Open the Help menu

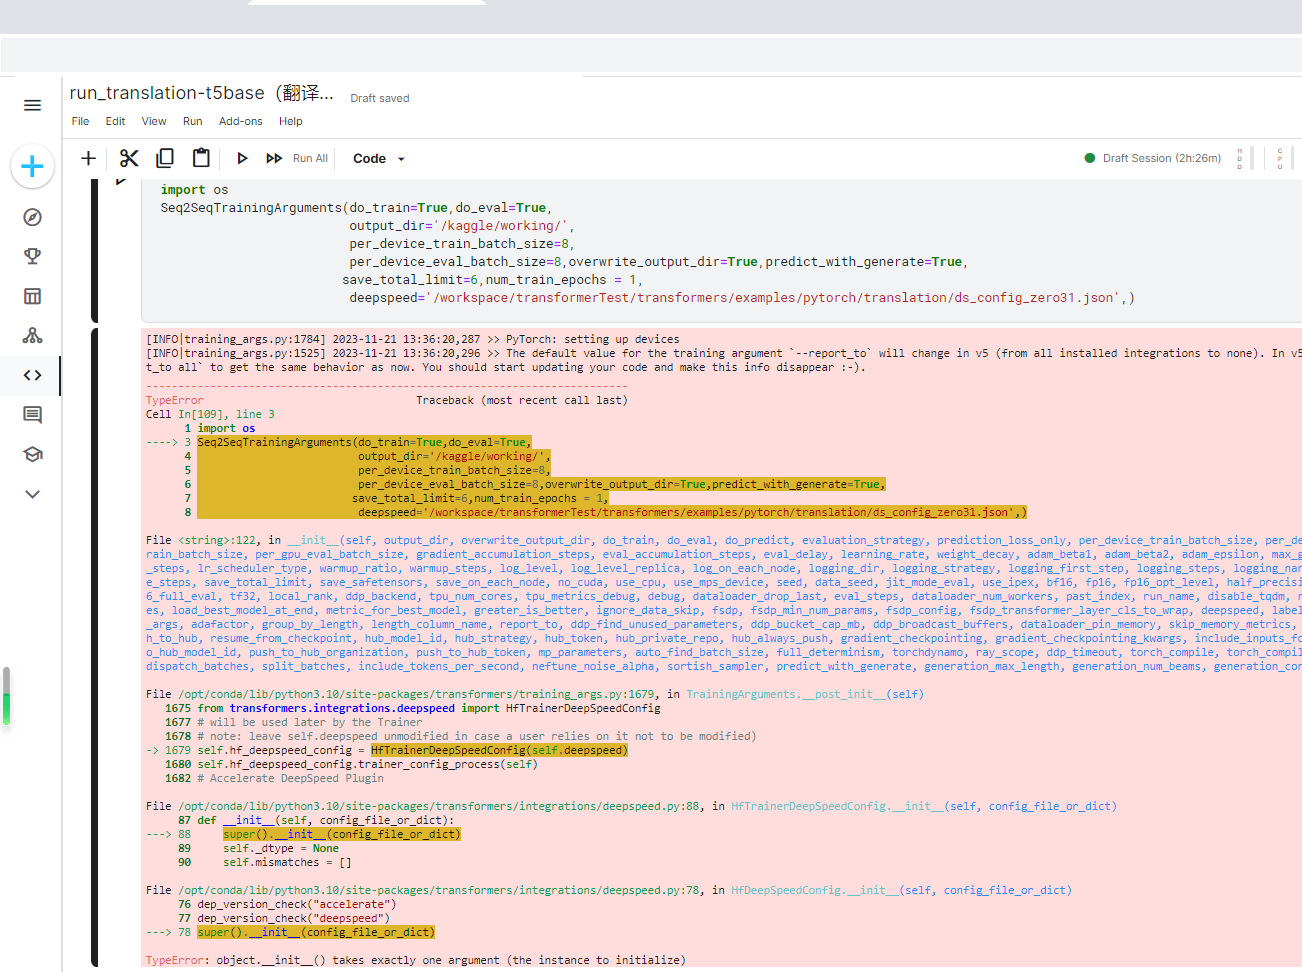point(290,121)
